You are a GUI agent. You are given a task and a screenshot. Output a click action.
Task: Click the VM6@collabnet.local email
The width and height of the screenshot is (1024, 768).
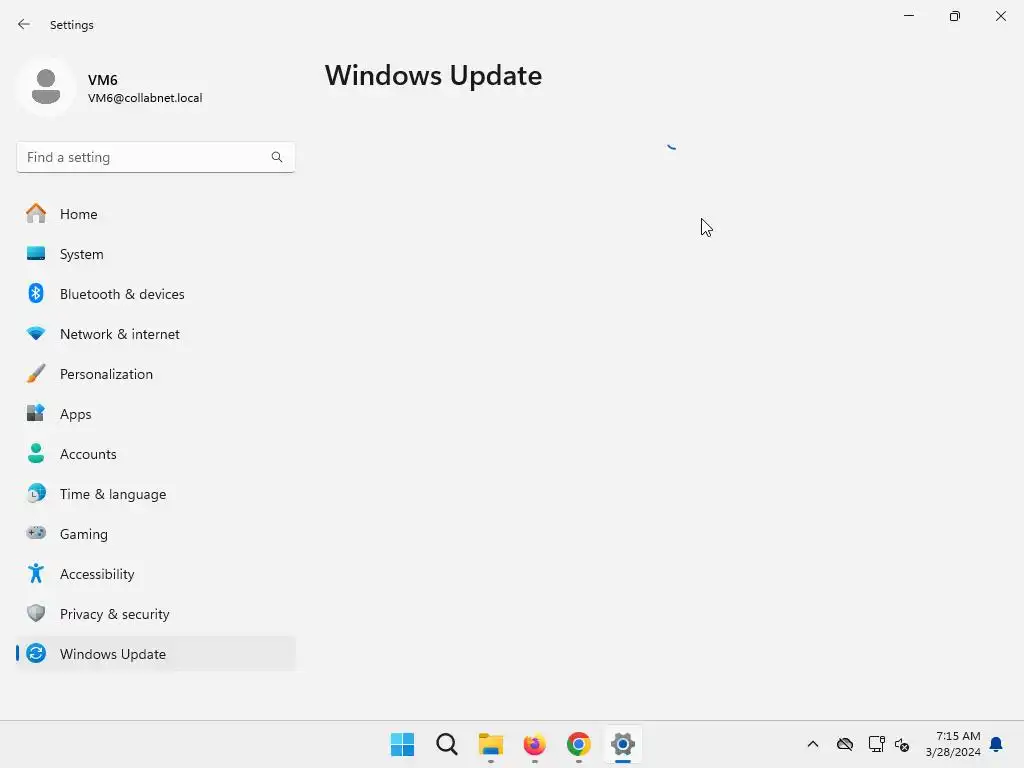click(x=145, y=98)
